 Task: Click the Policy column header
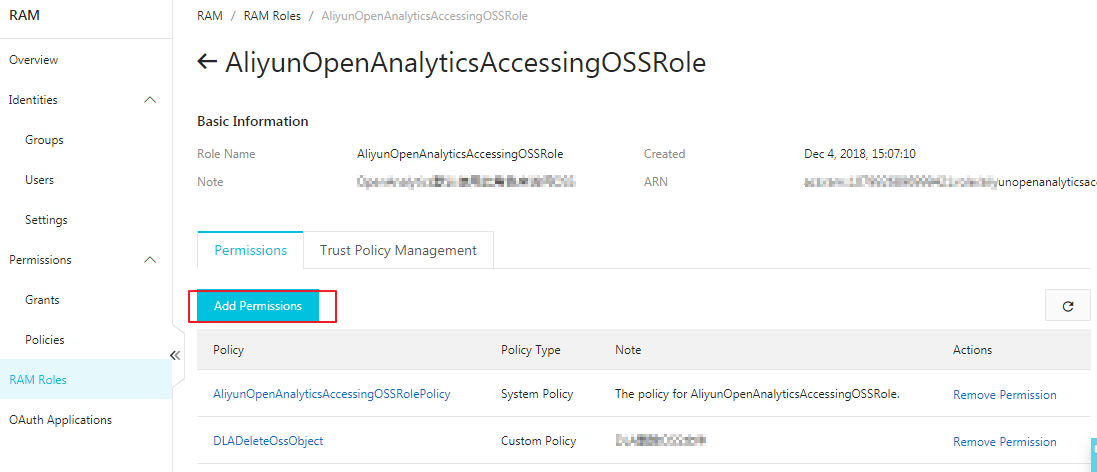click(228, 350)
